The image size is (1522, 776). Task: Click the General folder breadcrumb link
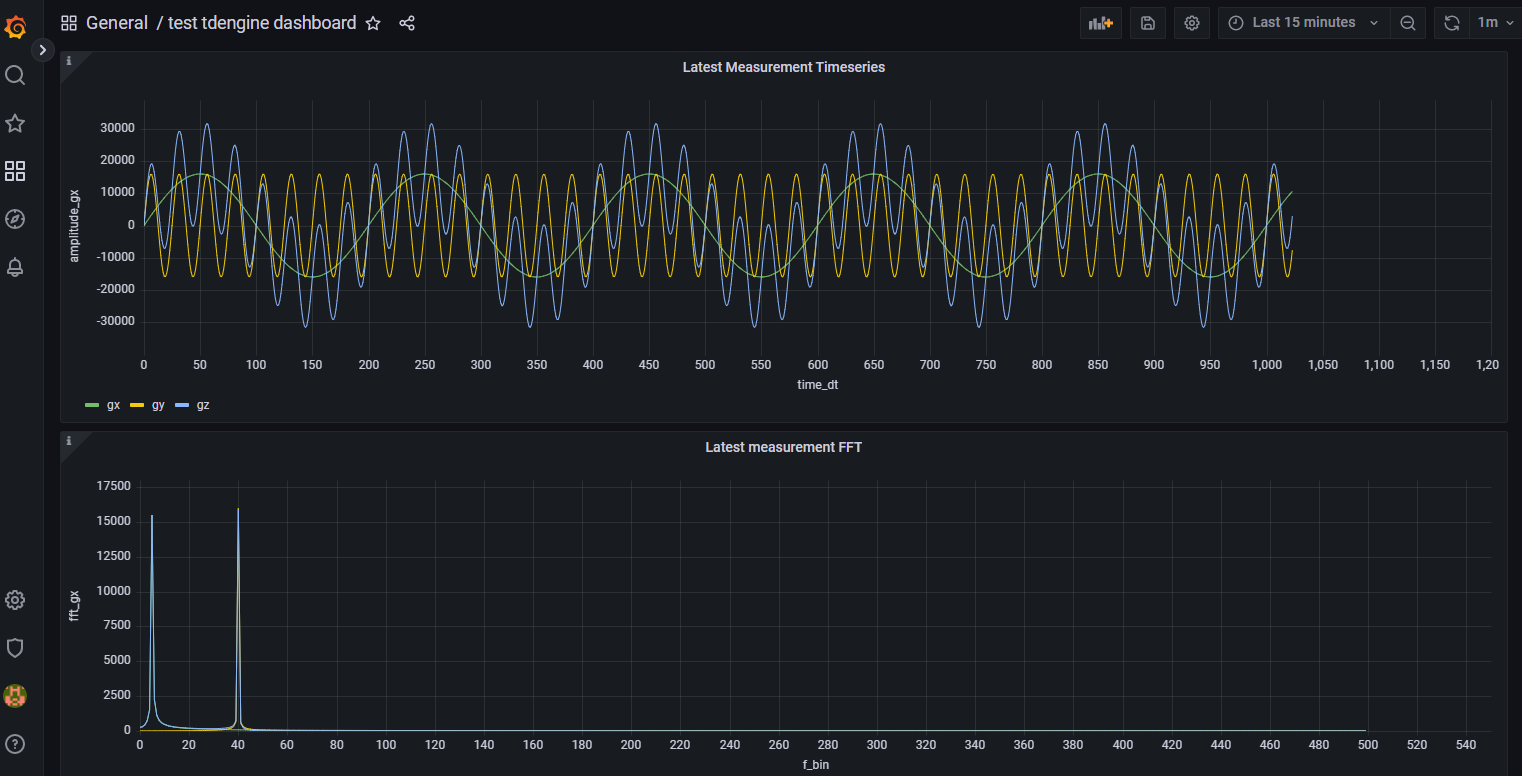[117, 23]
